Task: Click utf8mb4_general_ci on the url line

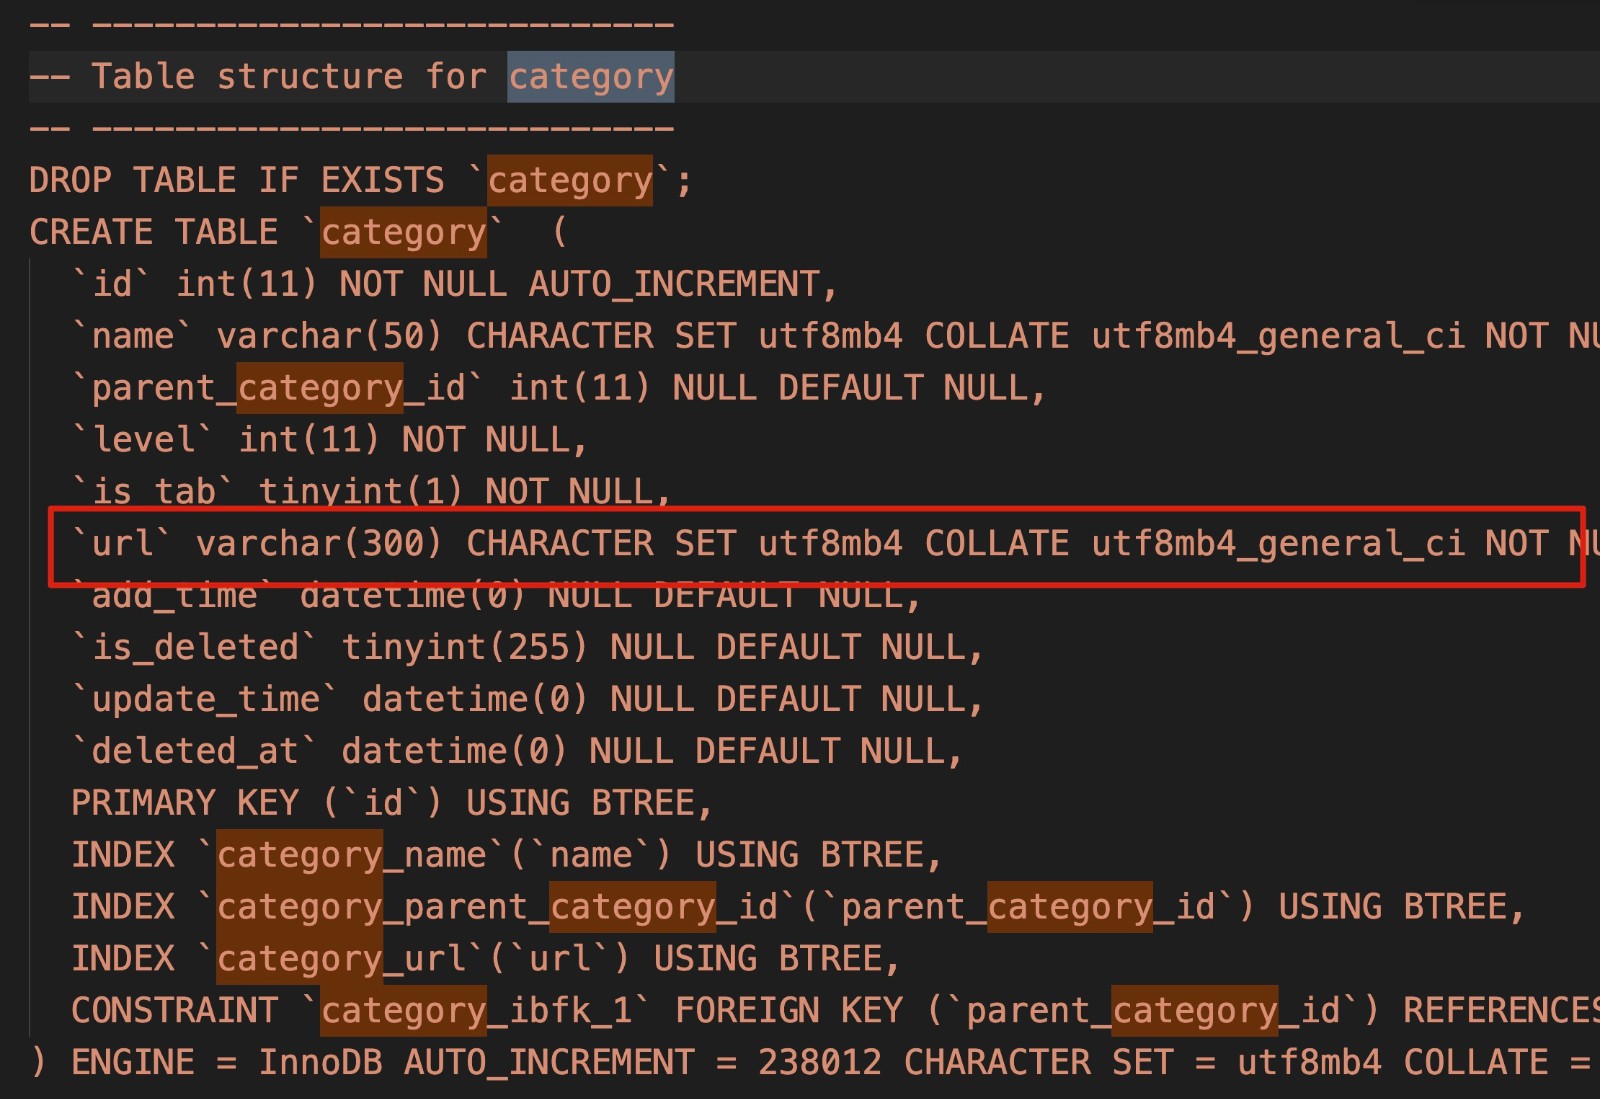Action: click(x=1278, y=544)
